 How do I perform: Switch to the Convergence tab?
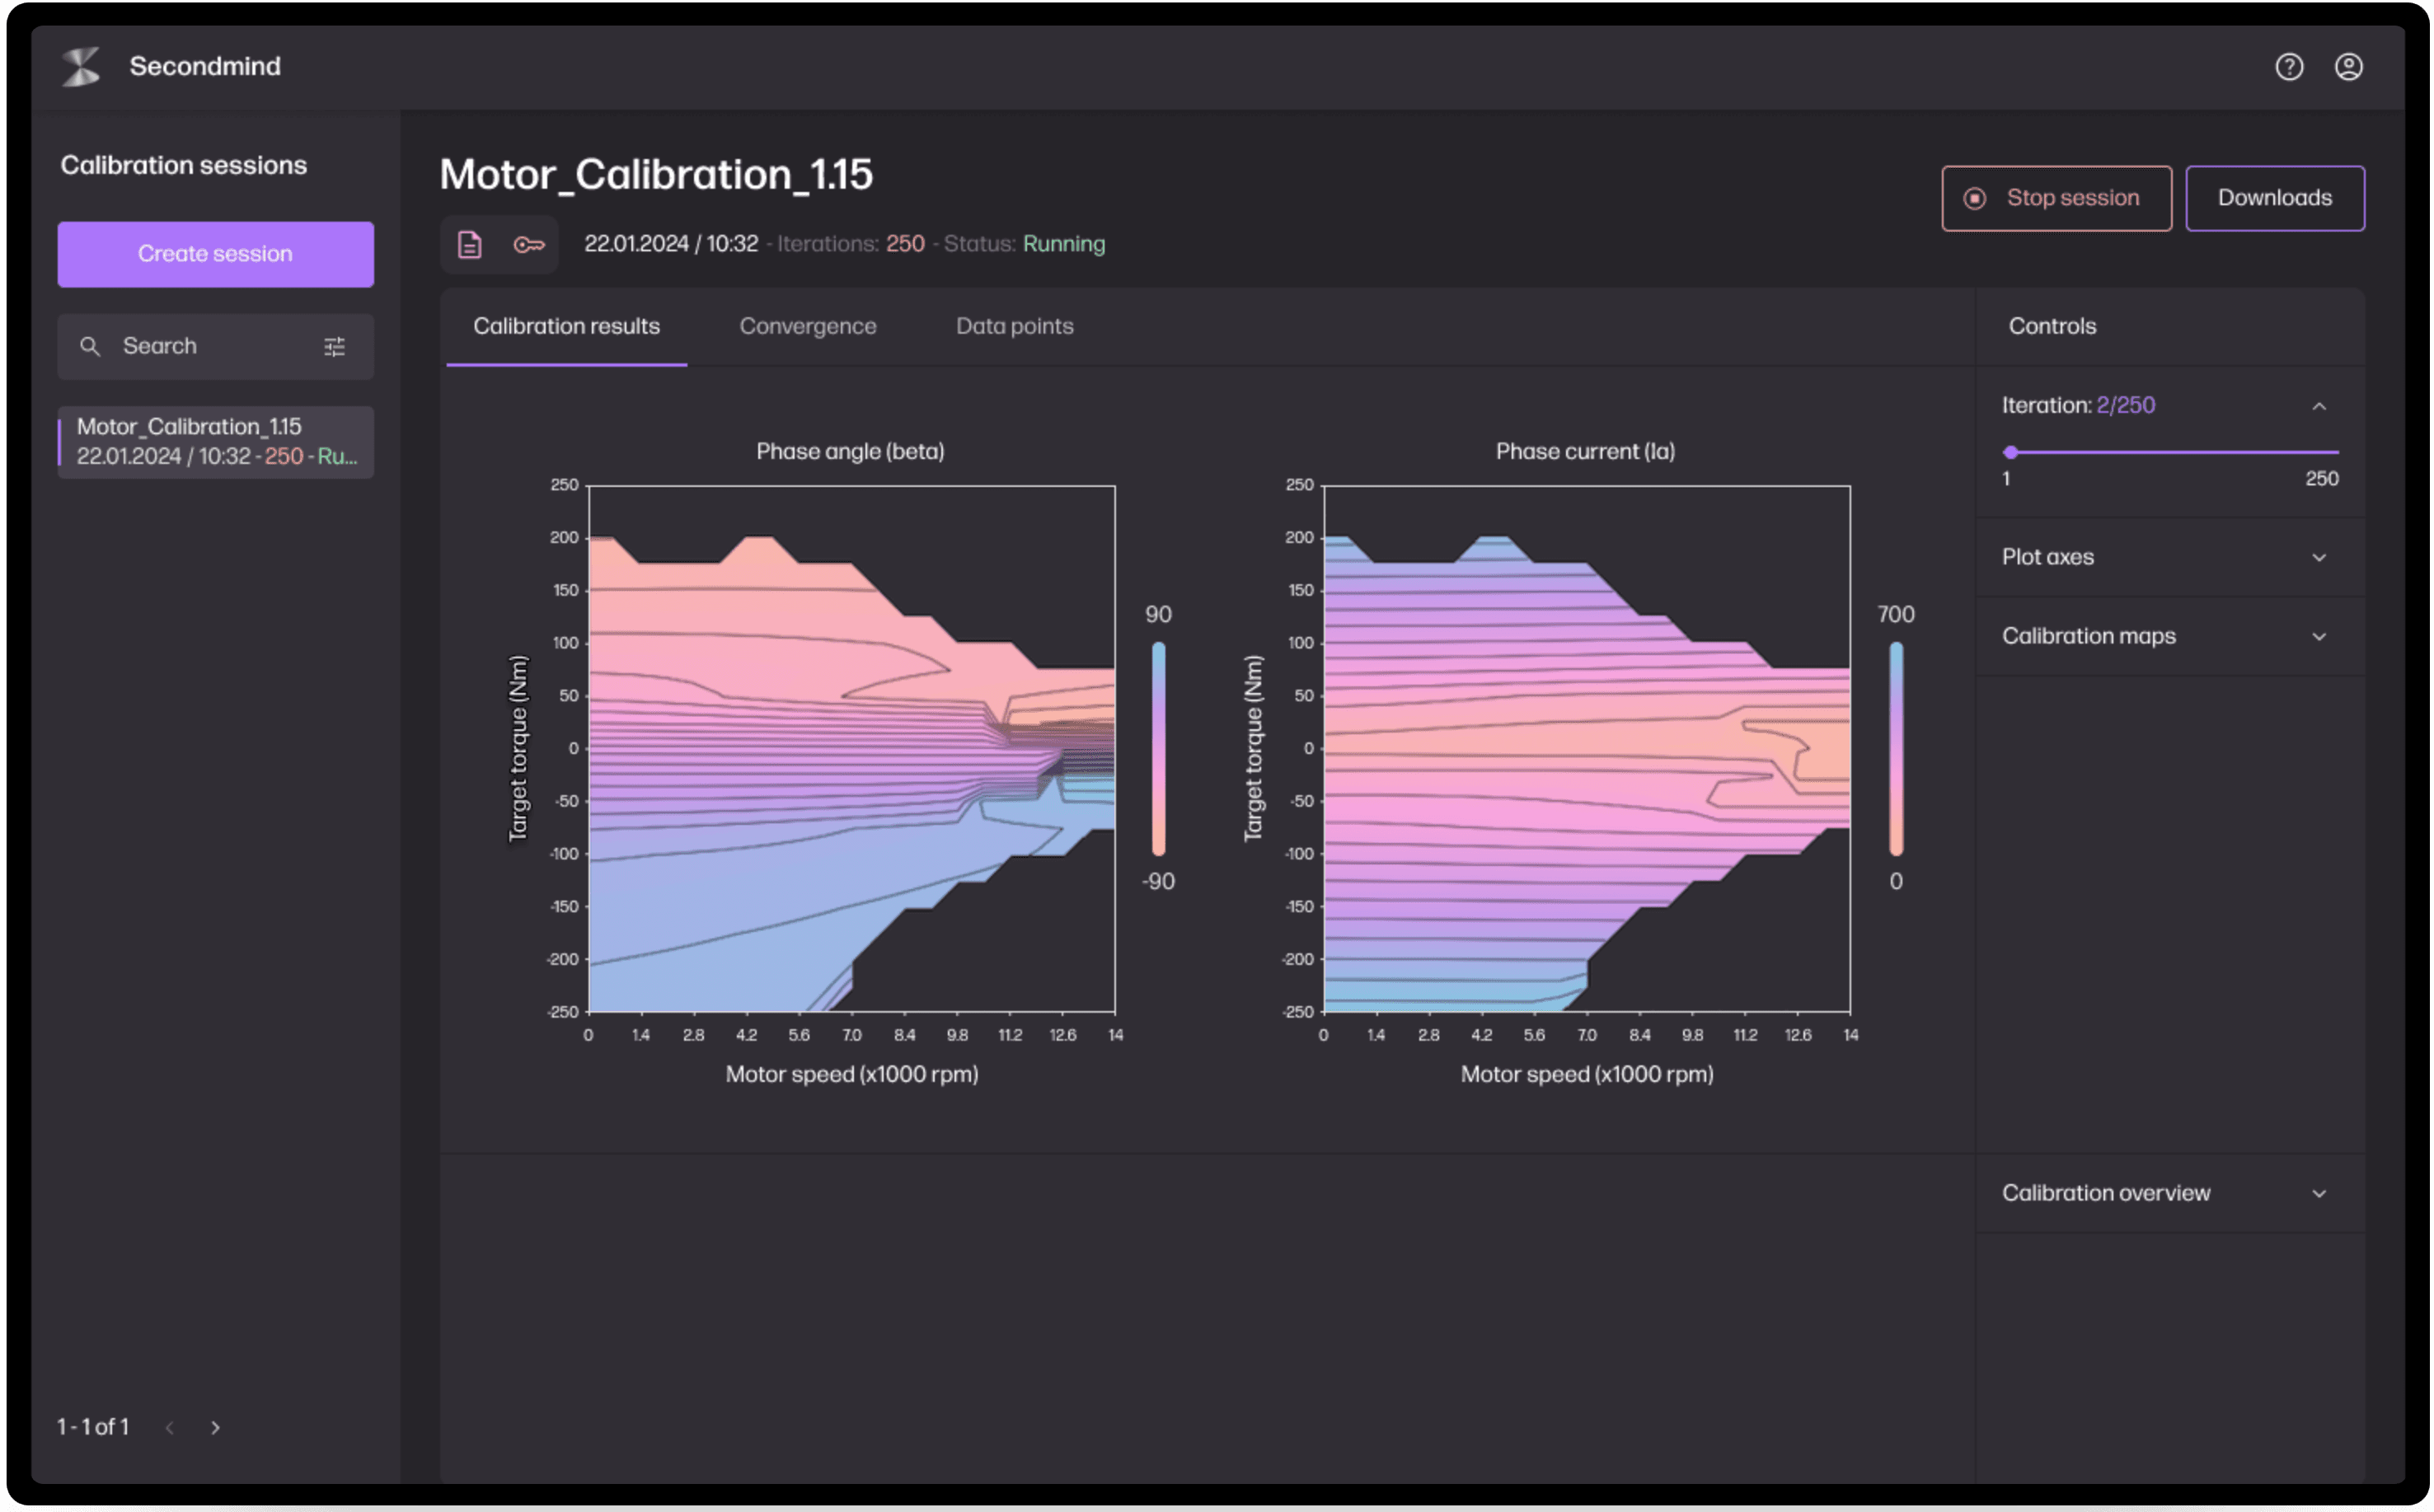pyautogui.click(x=807, y=327)
